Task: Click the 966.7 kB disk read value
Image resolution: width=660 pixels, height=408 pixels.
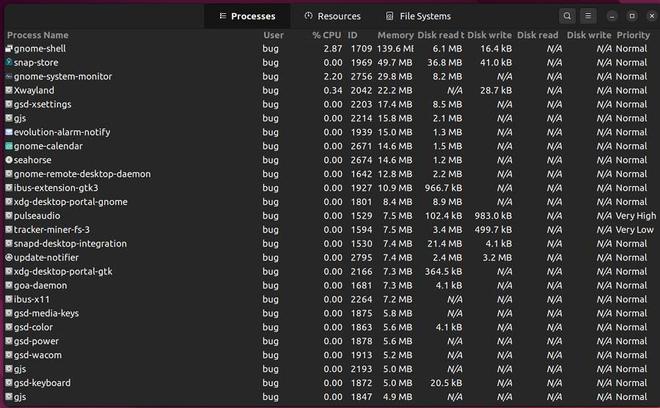Action: (x=444, y=187)
